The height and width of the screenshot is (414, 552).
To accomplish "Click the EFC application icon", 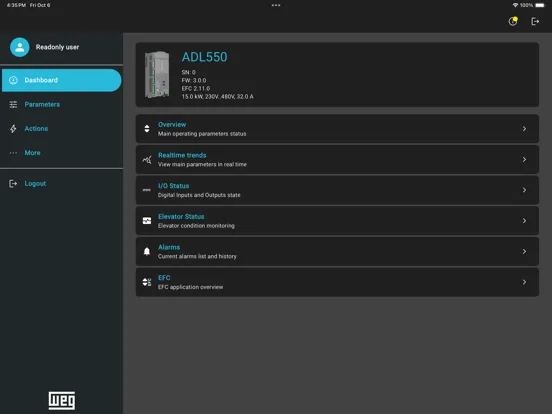I will [x=147, y=282].
